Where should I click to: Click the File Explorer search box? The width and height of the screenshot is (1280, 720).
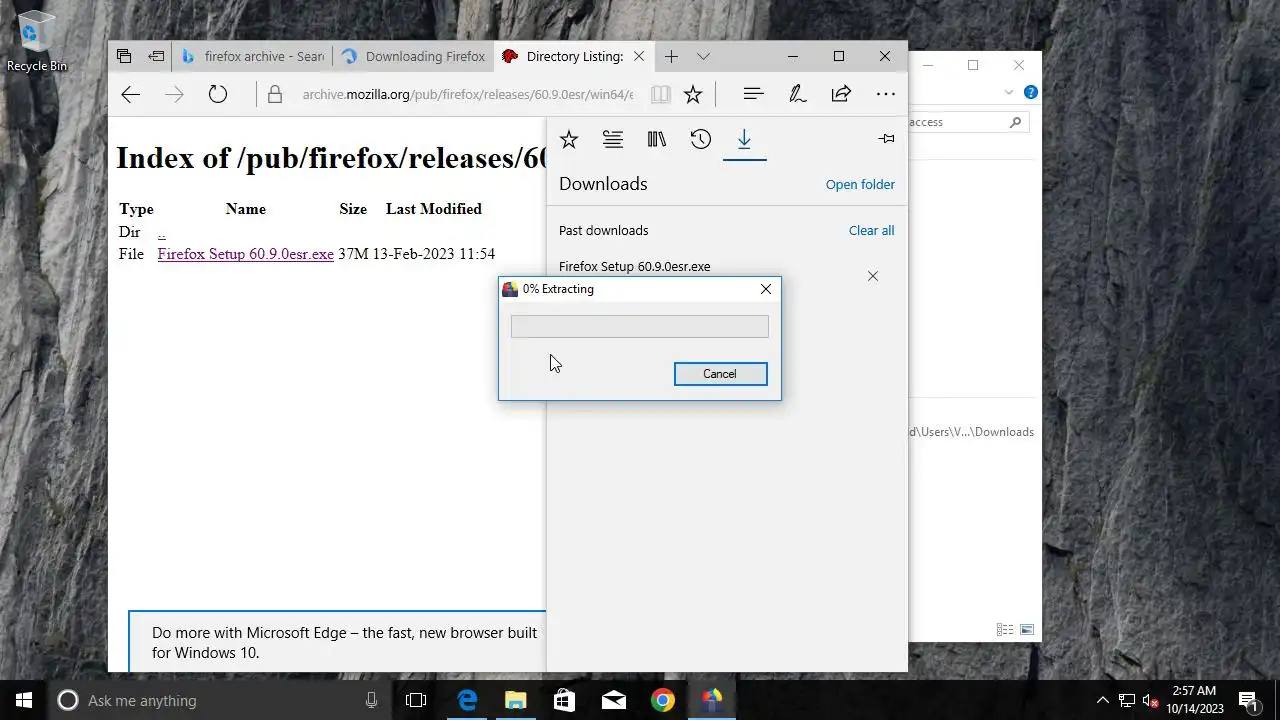click(x=966, y=122)
